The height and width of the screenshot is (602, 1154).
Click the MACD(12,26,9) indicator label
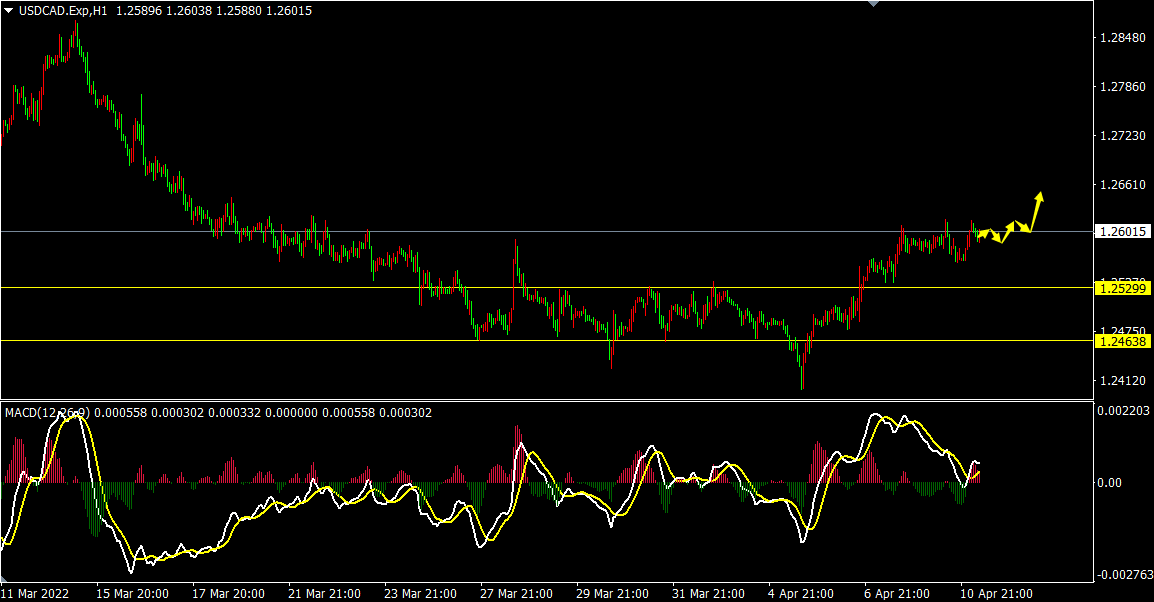pos(47,412)
